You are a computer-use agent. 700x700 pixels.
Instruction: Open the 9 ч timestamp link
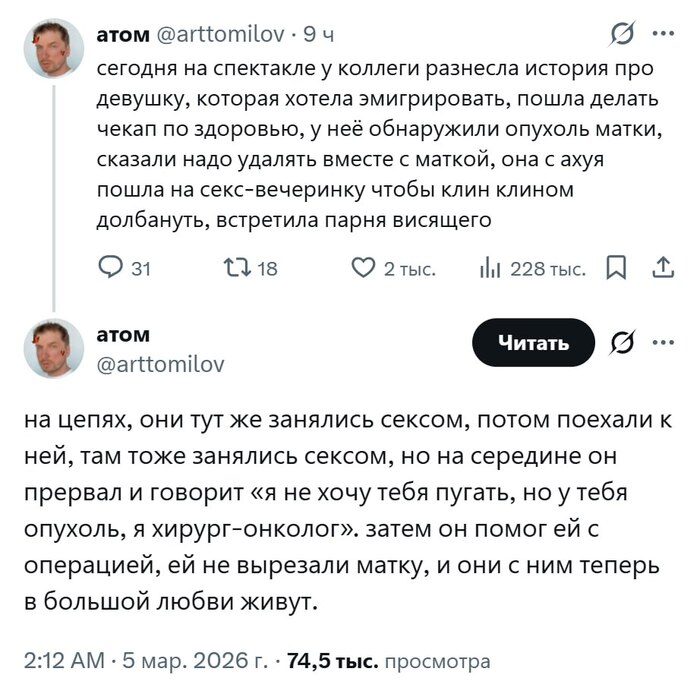point(318,35)
